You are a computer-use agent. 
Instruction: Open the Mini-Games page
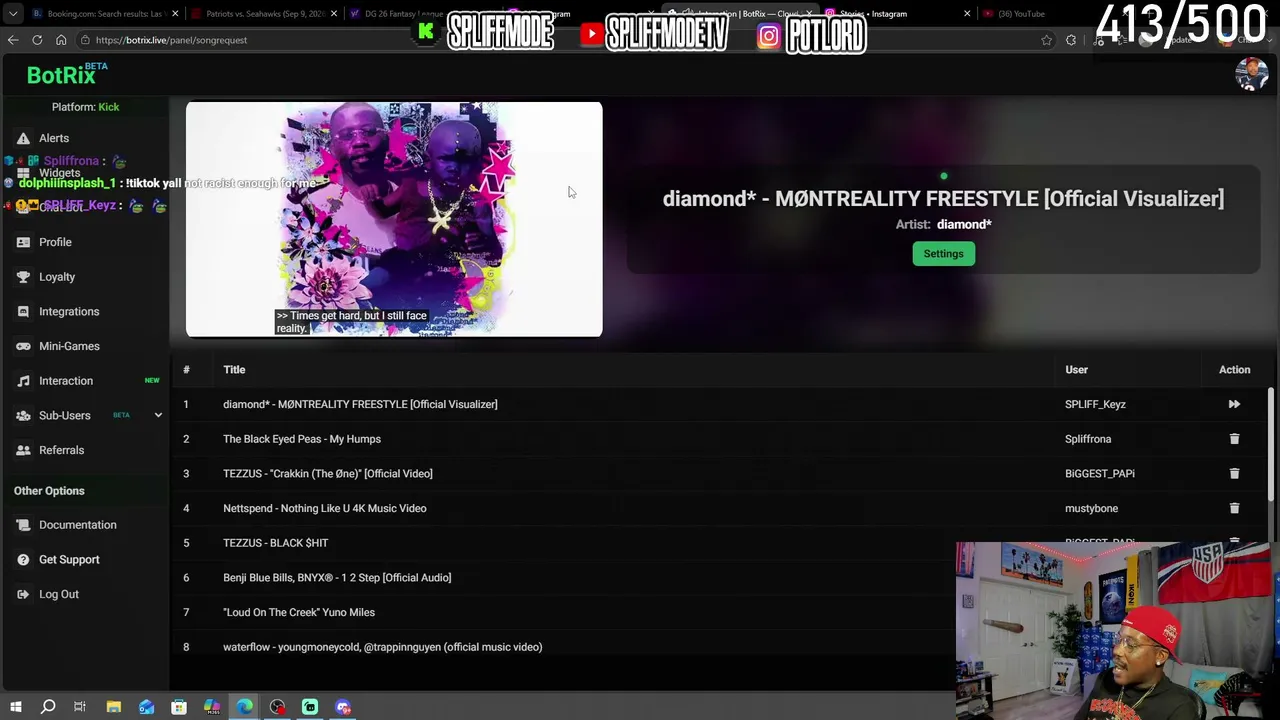(x=69, y=346)
